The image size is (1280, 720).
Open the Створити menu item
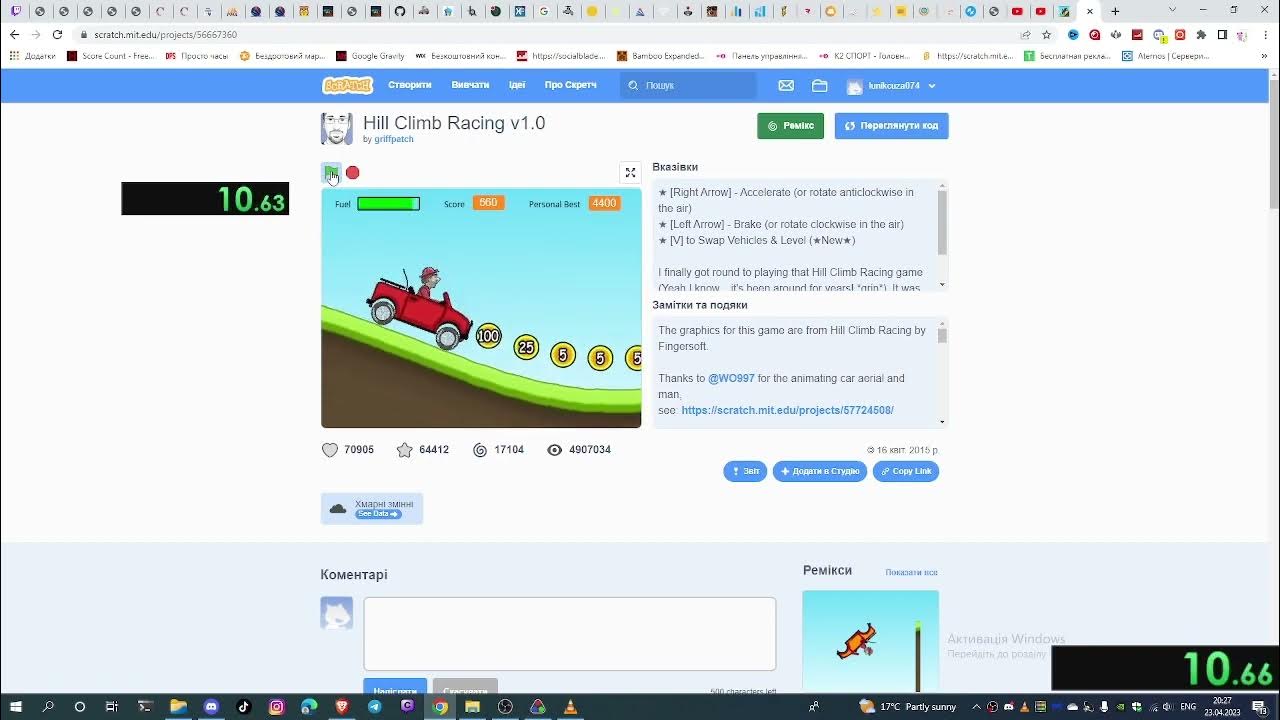(x=410, y=85)
